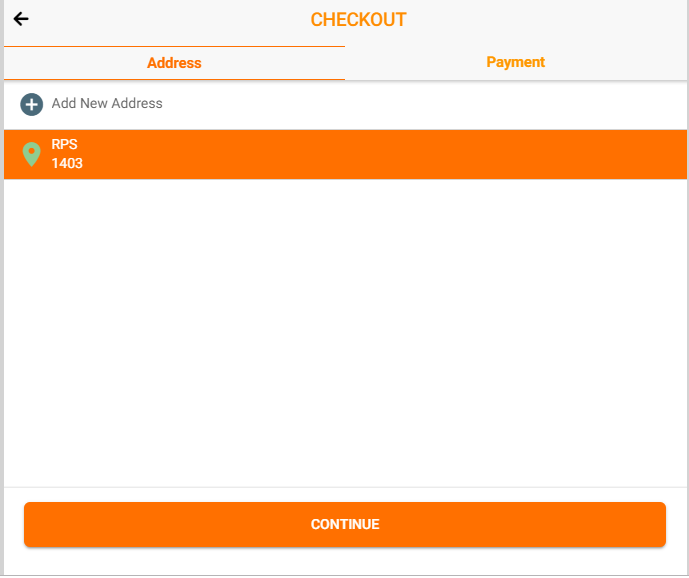Click the orange highlighted address bar

[345, 154]
